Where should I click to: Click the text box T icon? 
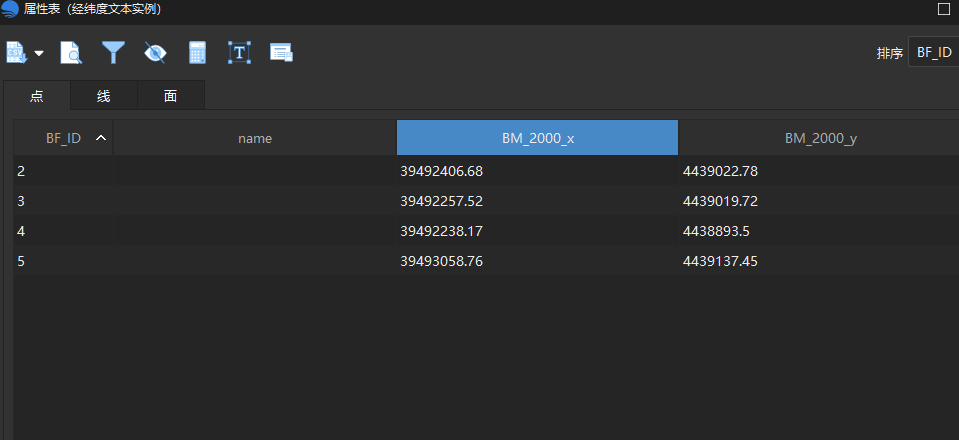point(239,53)
